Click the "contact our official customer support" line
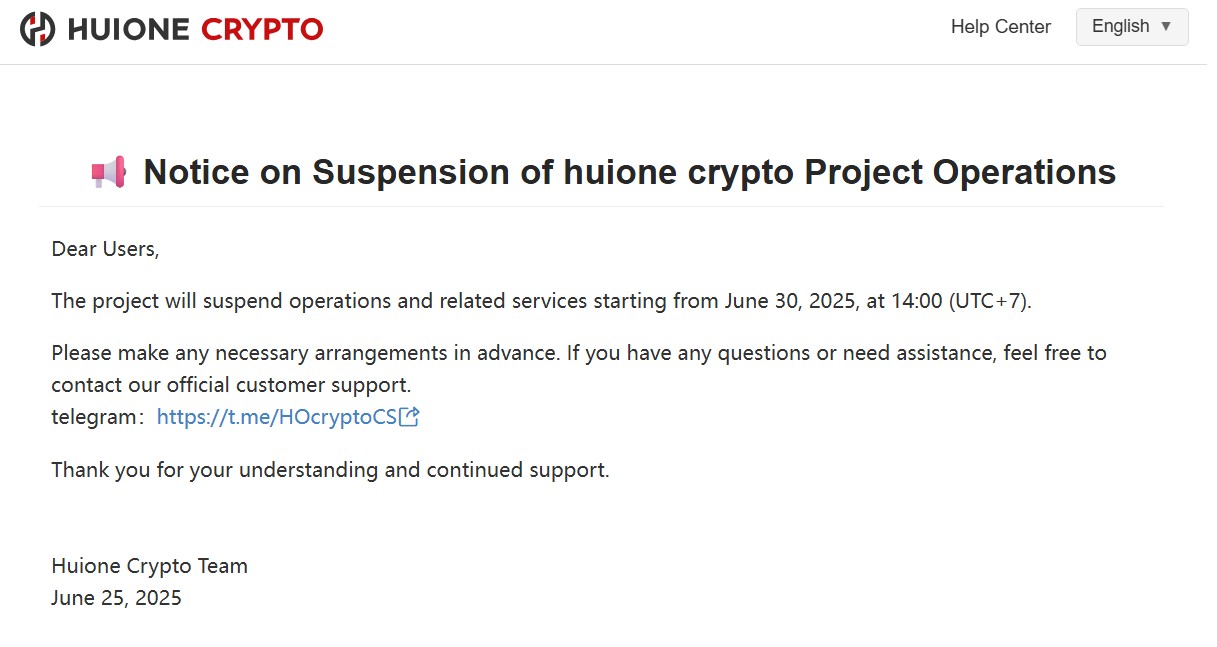 pos(231,385)
